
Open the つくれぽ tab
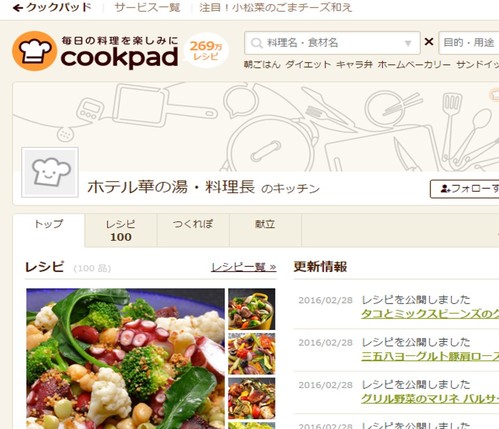[x=193, y=230]
